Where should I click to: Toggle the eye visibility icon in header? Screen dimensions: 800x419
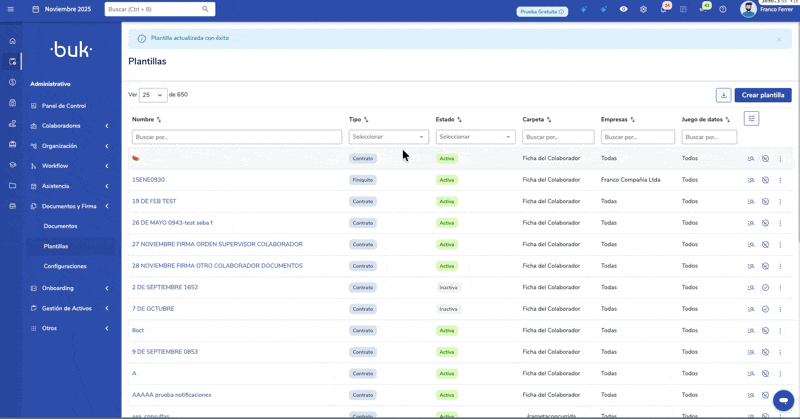[x=623, y=9]
